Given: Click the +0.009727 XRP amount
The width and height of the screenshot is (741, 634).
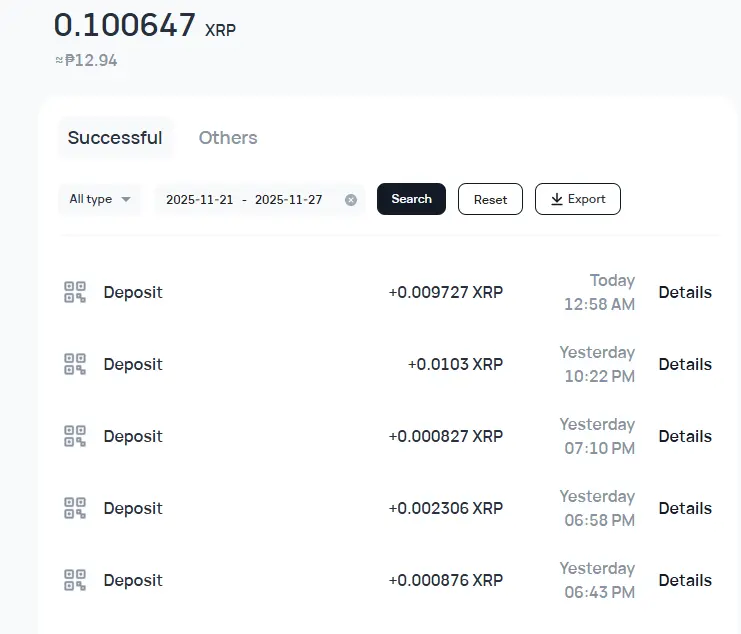Looking at the screenshot, I should [446, 292].
